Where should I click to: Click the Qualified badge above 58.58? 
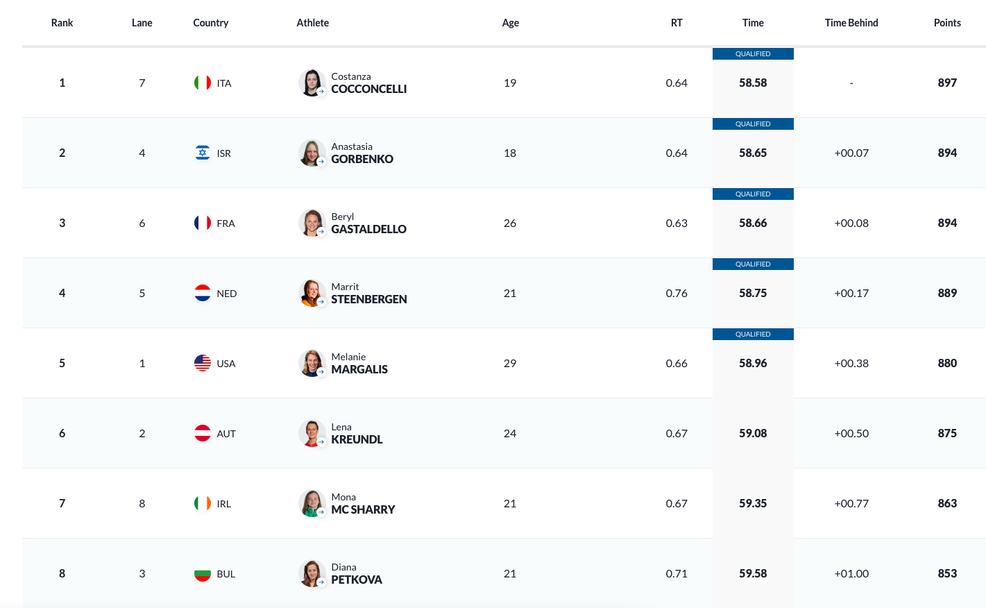tap(753, 54)
